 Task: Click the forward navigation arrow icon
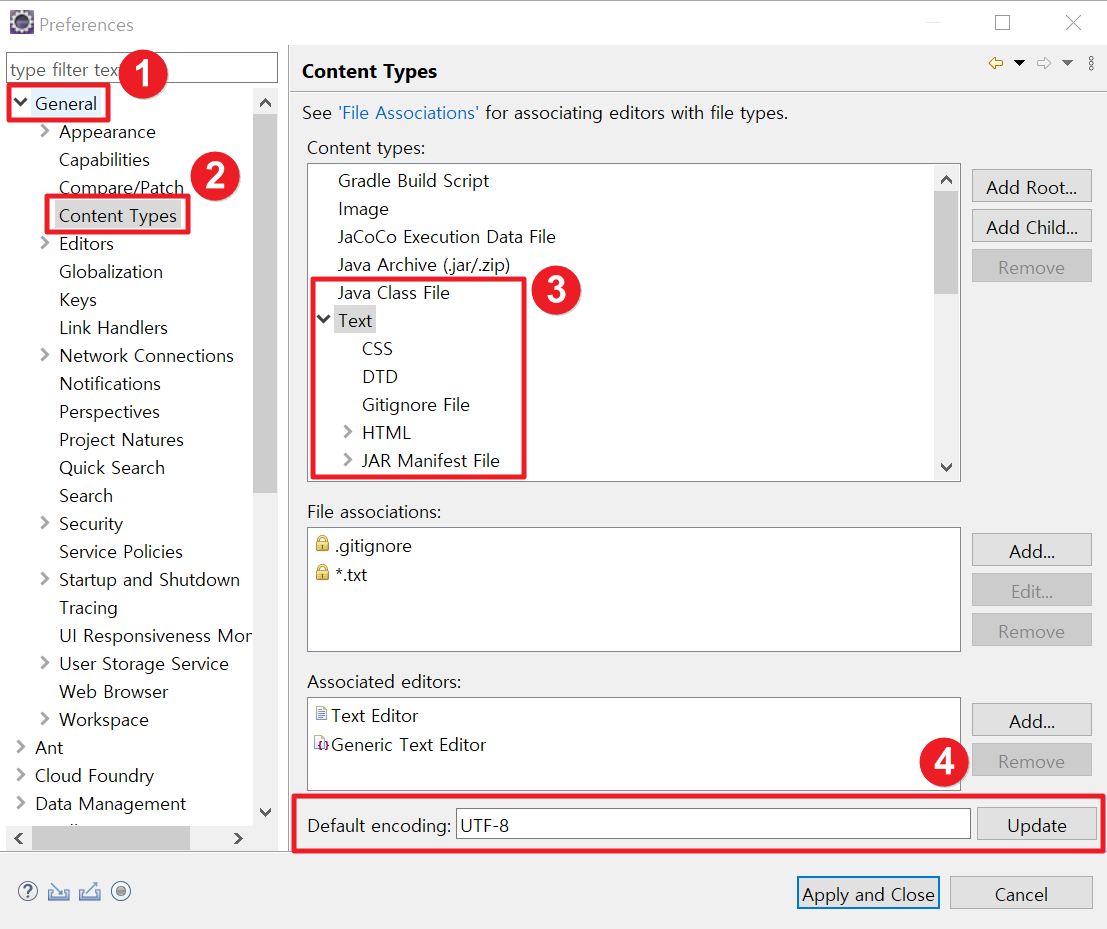pos(1043,64)
